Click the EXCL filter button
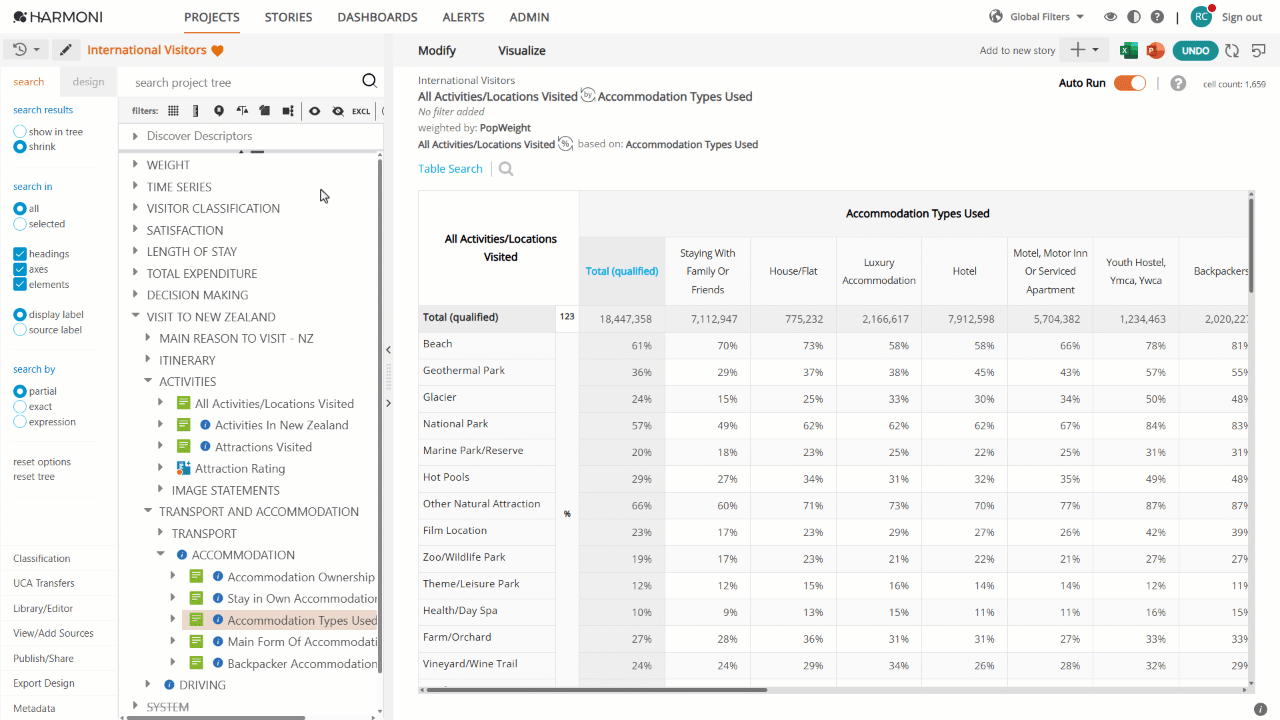The width and height of the screenshot is (1280, 720). click(x=361, y=111)
